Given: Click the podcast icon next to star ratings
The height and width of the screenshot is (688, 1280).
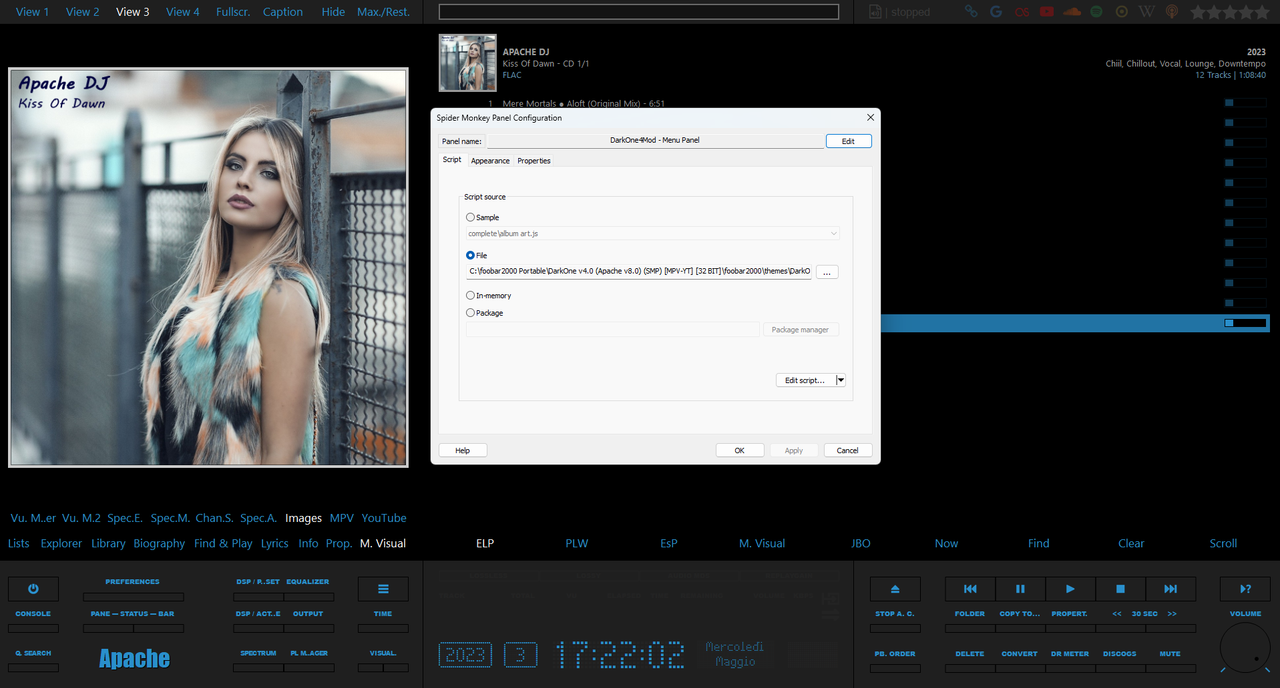Looking at the screenshot, I should point(1172,12).
